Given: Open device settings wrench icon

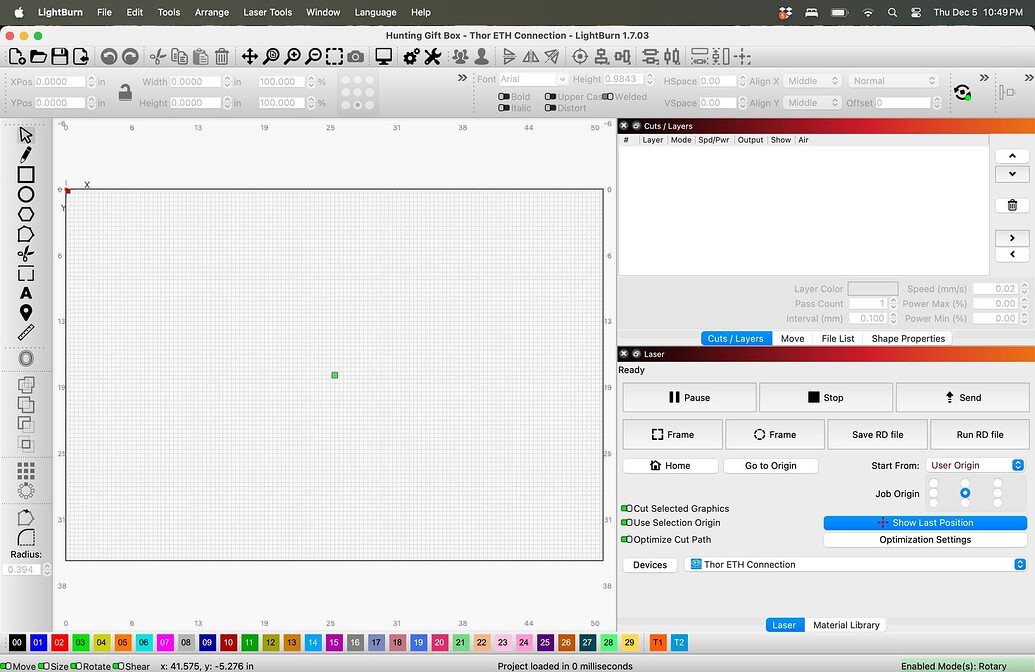Looking at the screenshot, I should (x=431, y=56).
